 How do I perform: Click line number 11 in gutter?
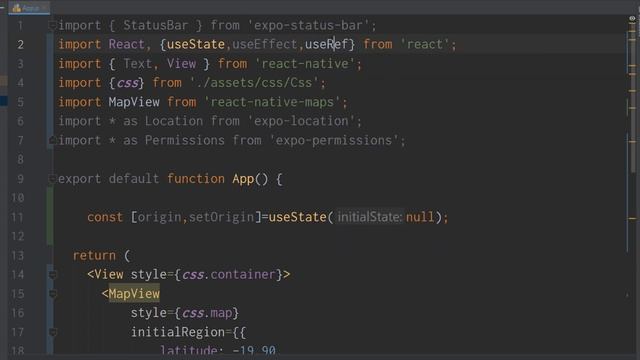tap(17, 217)
